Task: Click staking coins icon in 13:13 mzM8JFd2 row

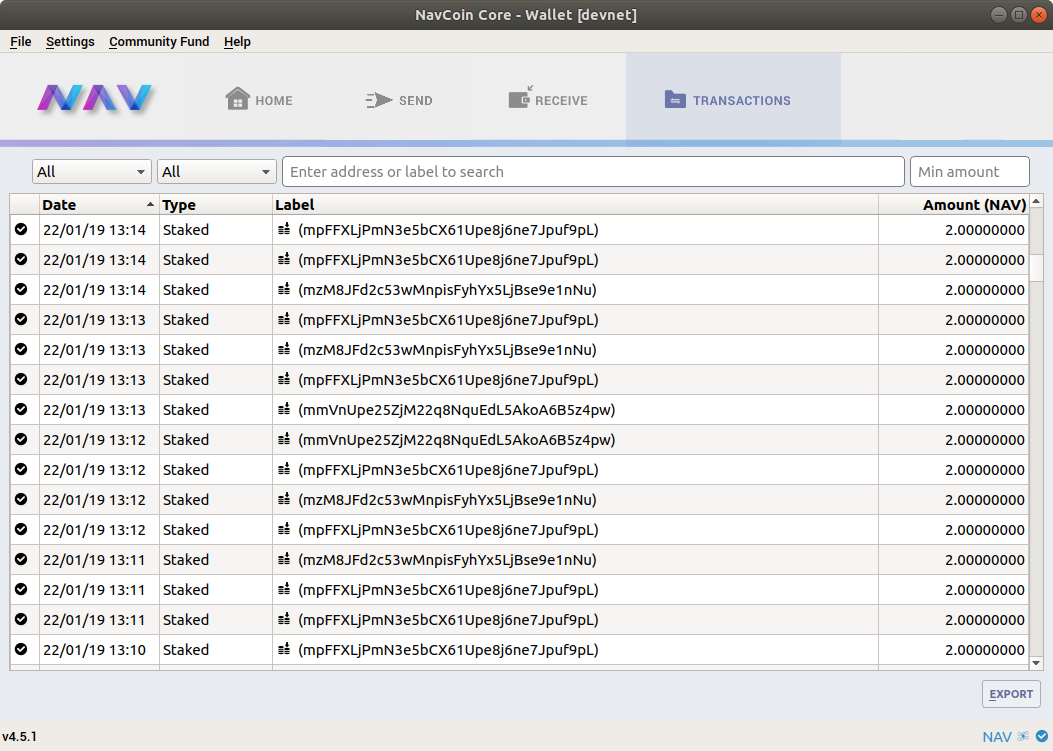Action: point(284,349)
